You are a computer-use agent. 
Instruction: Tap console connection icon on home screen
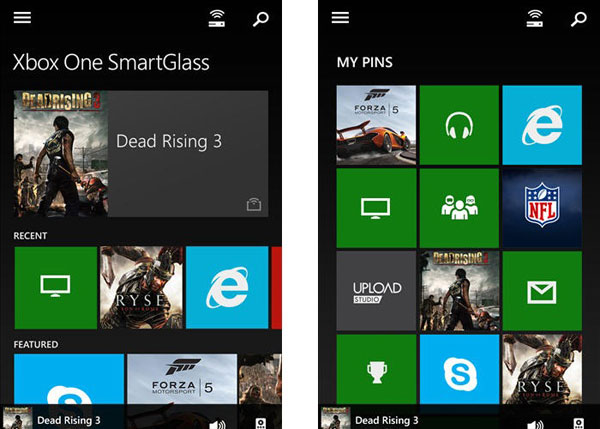click(217, 18)
